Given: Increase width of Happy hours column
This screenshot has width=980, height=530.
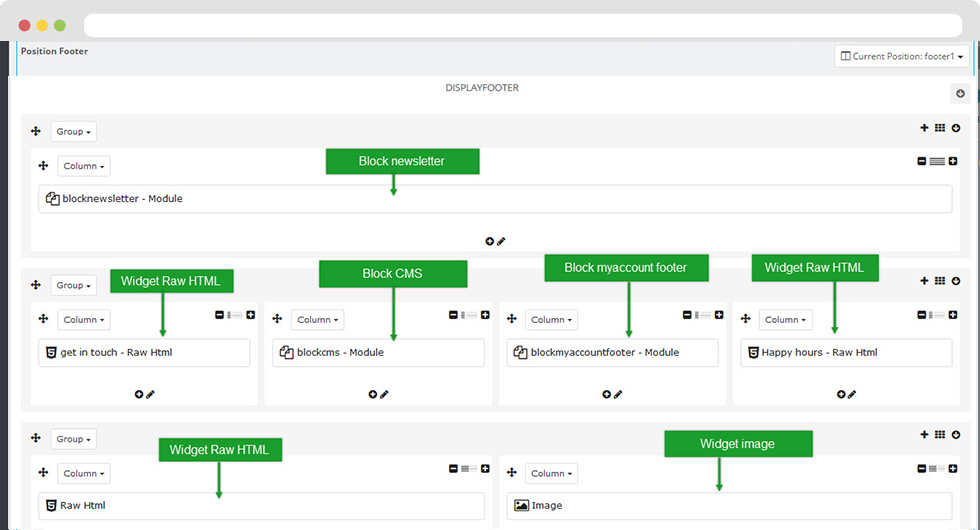Looking at the screenshot, I should point(952,315).
